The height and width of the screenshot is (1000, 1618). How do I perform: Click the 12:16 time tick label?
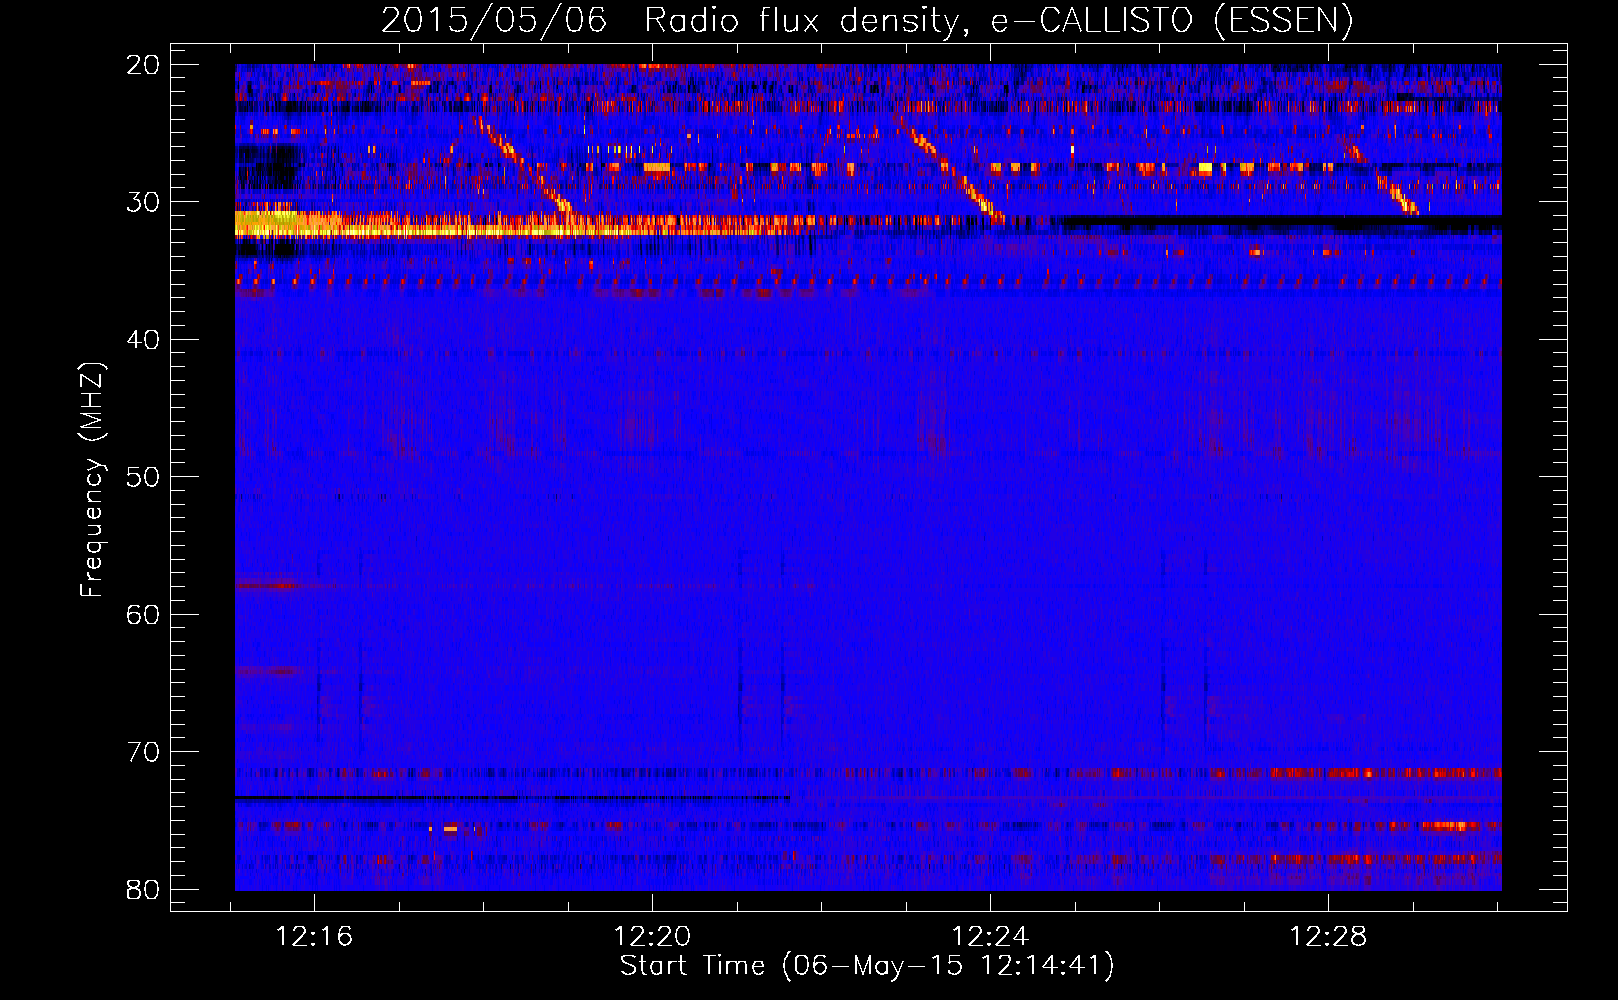[315, 937]
